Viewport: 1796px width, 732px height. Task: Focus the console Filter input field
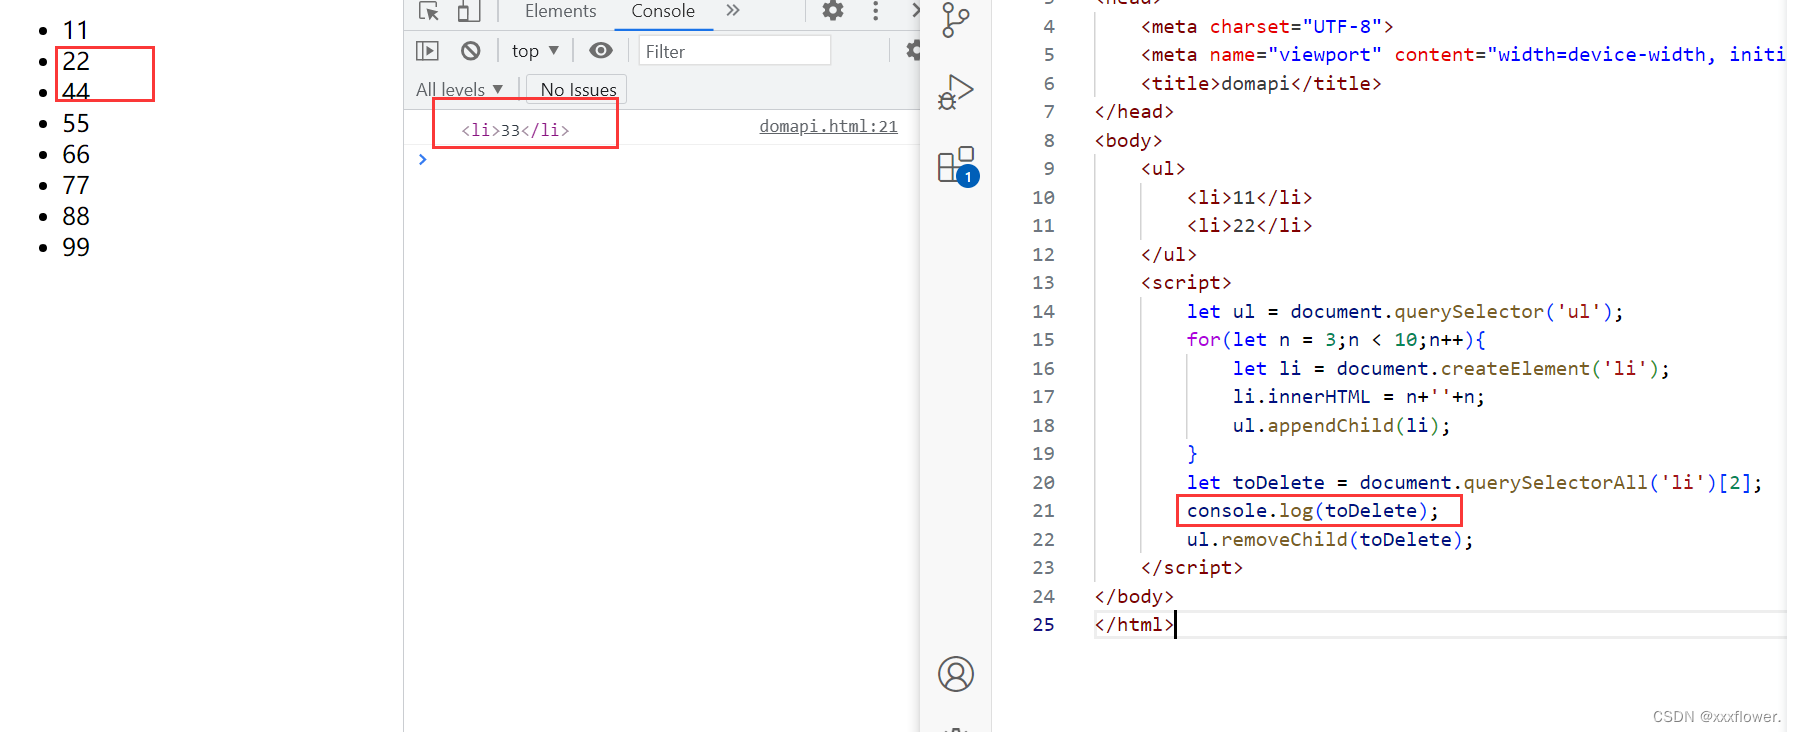click(735, 51)
